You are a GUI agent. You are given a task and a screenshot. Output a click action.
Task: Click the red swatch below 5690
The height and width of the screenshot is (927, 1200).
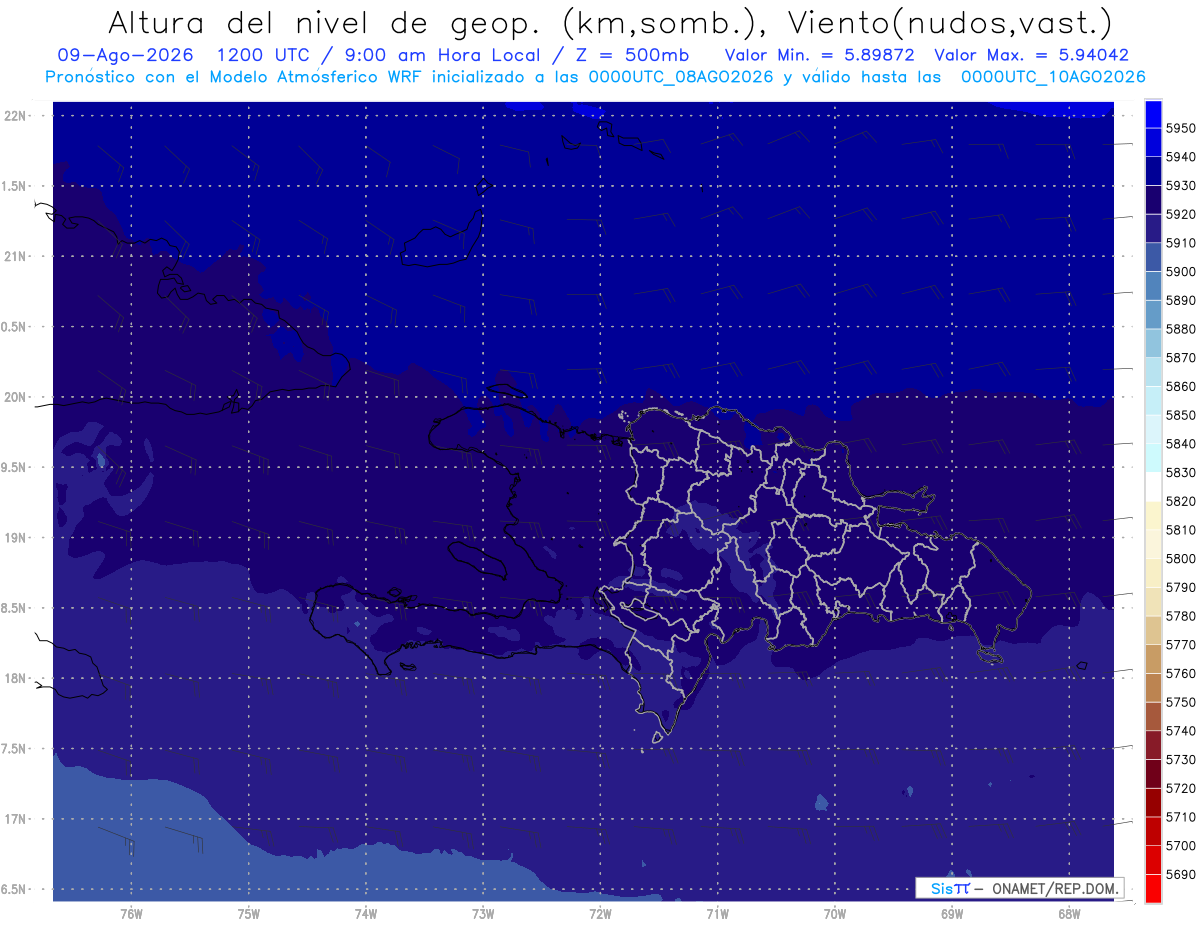coord(1153,889)
